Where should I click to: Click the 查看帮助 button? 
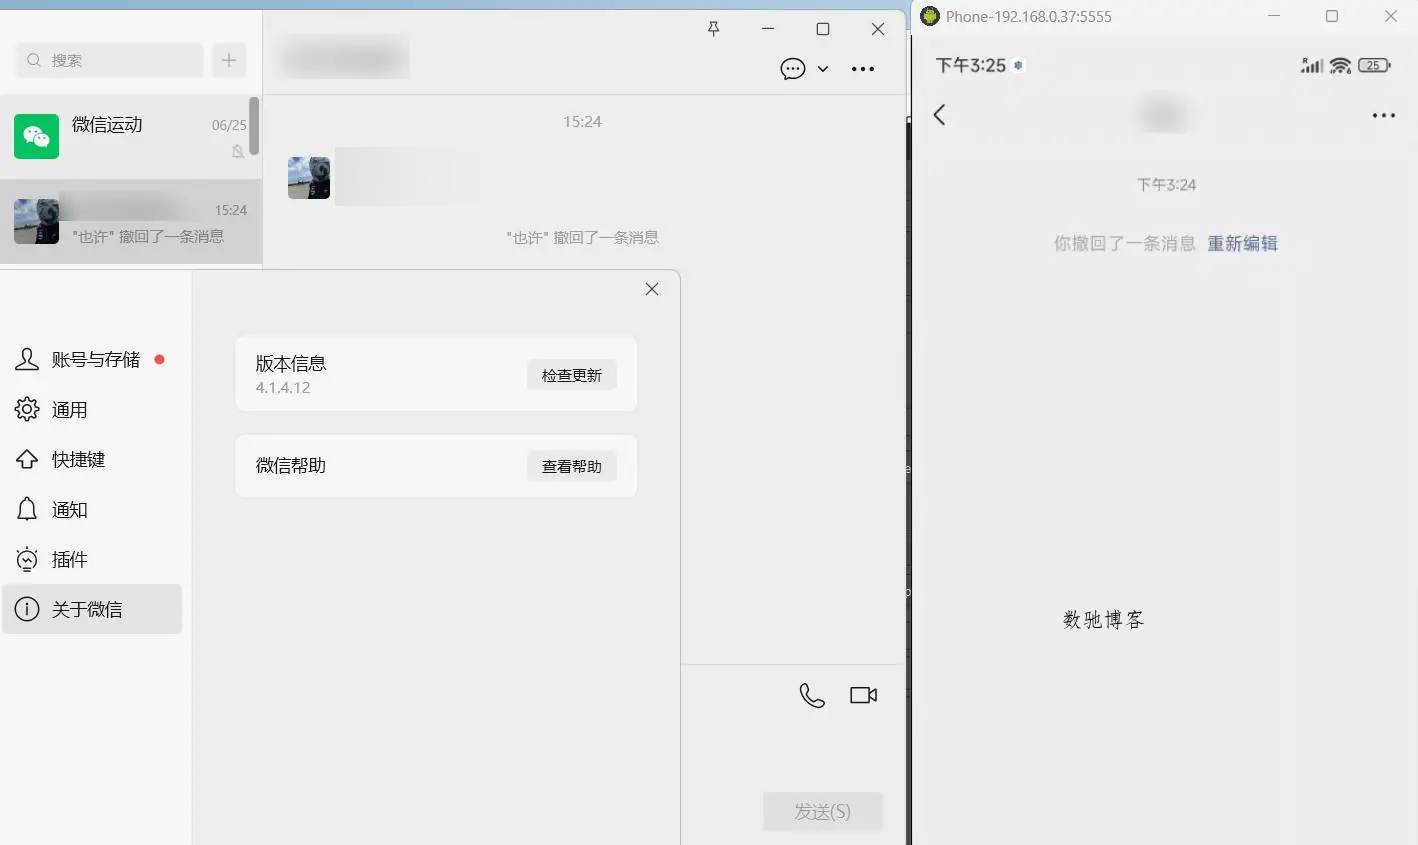click(x=572, y=466)
